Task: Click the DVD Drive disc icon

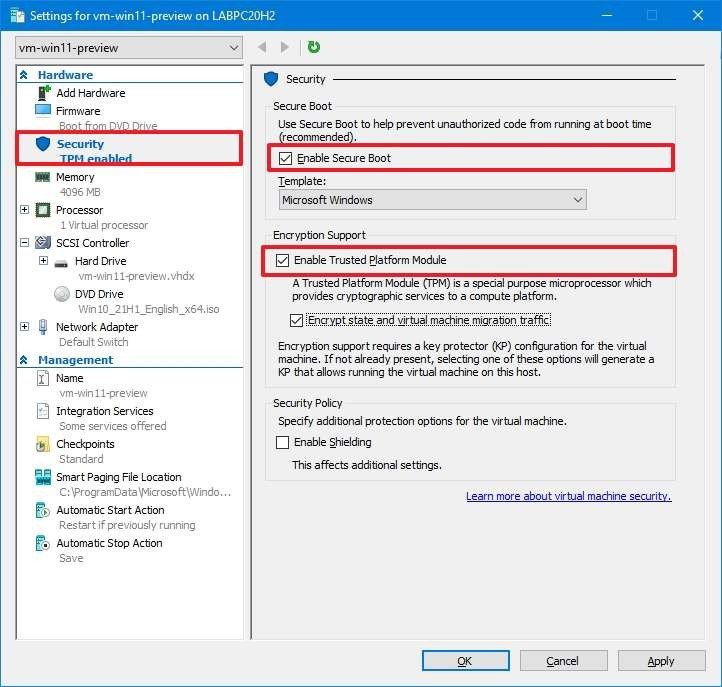Action: pos(62,294)
